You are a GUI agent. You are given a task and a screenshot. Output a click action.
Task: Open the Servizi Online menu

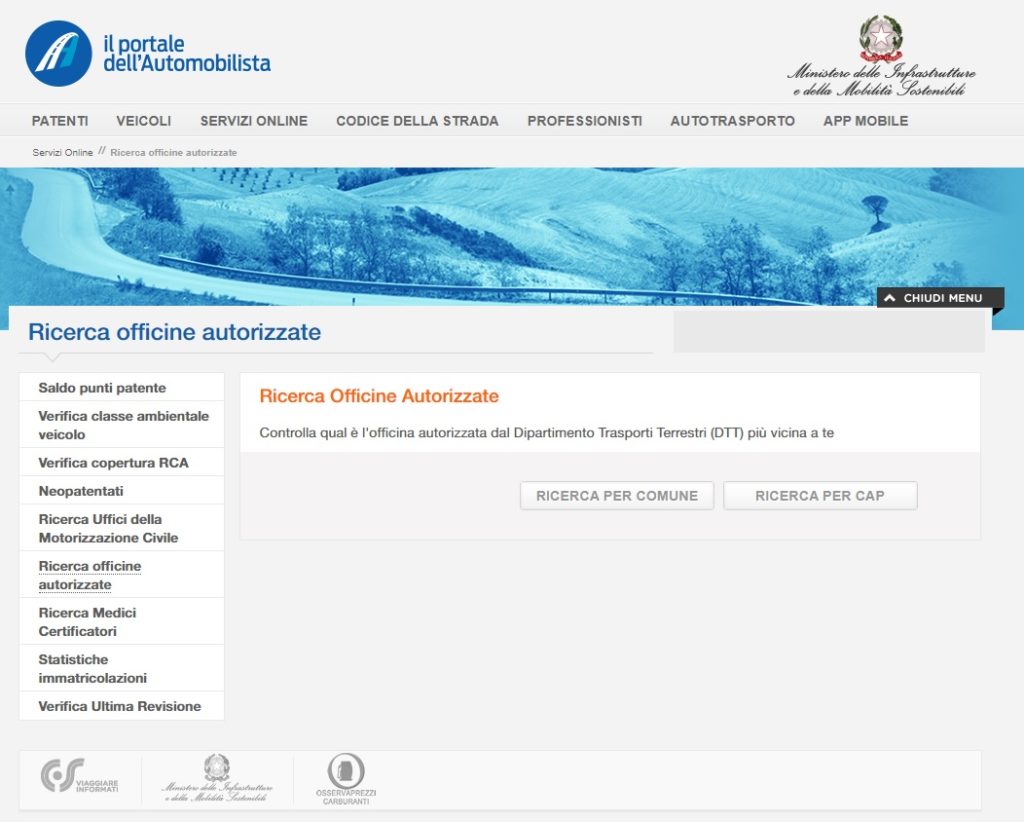pos(254,121)
